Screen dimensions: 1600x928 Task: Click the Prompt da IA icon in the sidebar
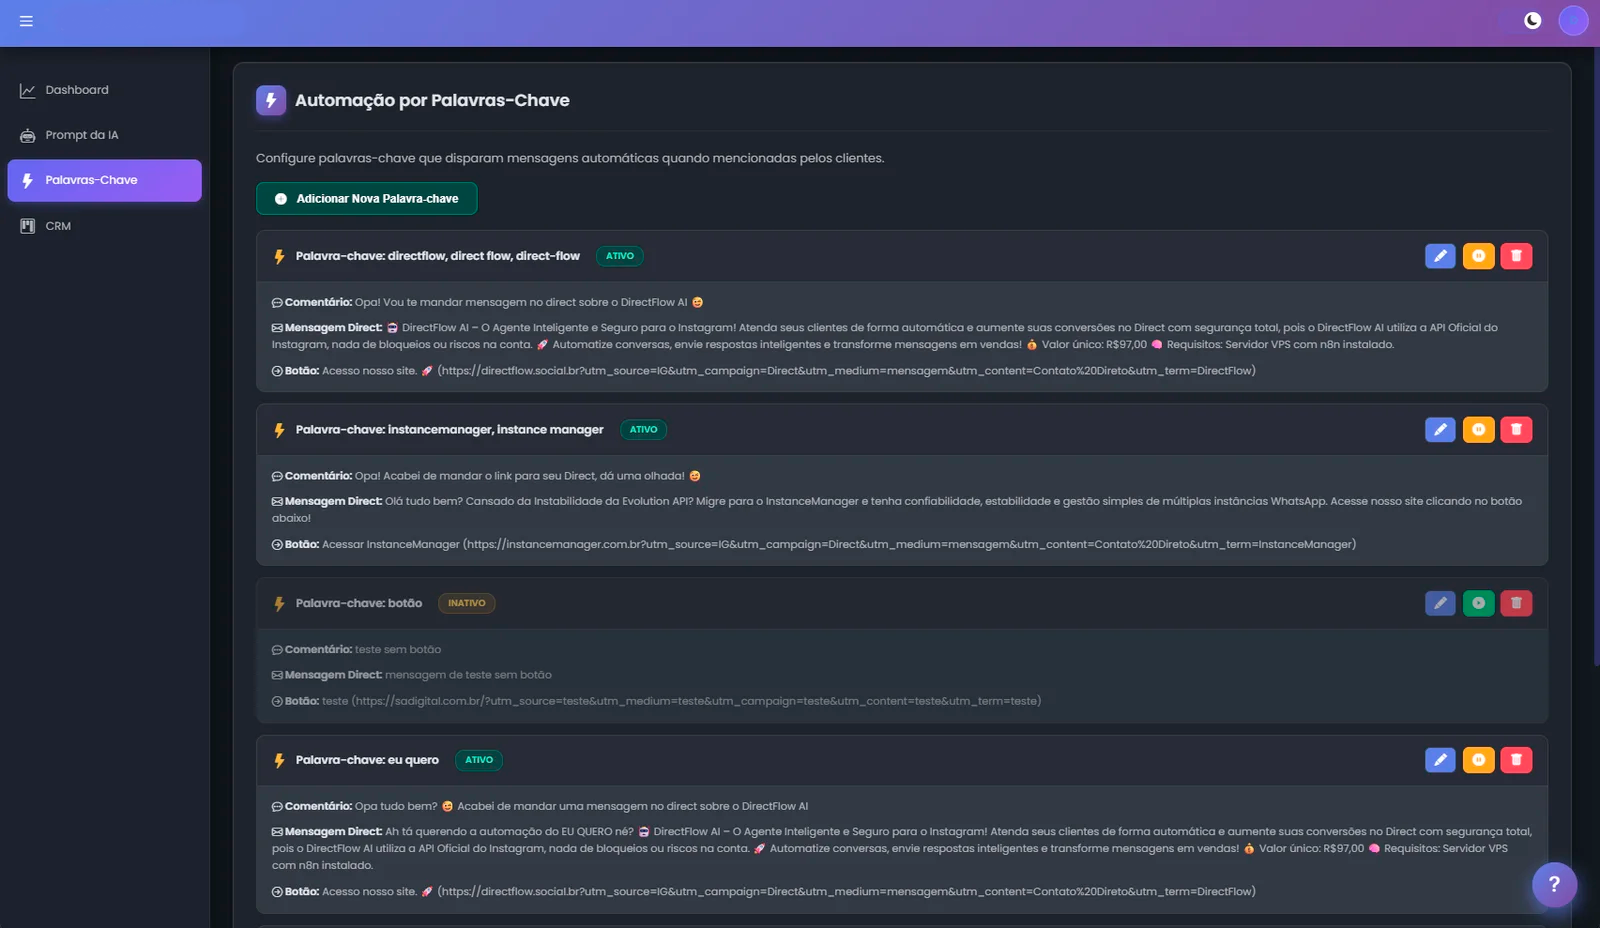point(27,134)
